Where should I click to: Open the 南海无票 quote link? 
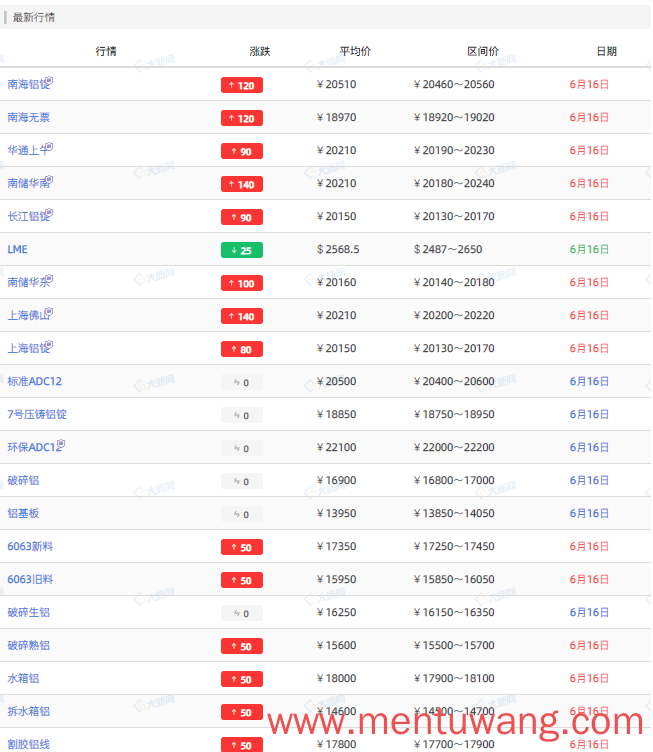[28, 118]
